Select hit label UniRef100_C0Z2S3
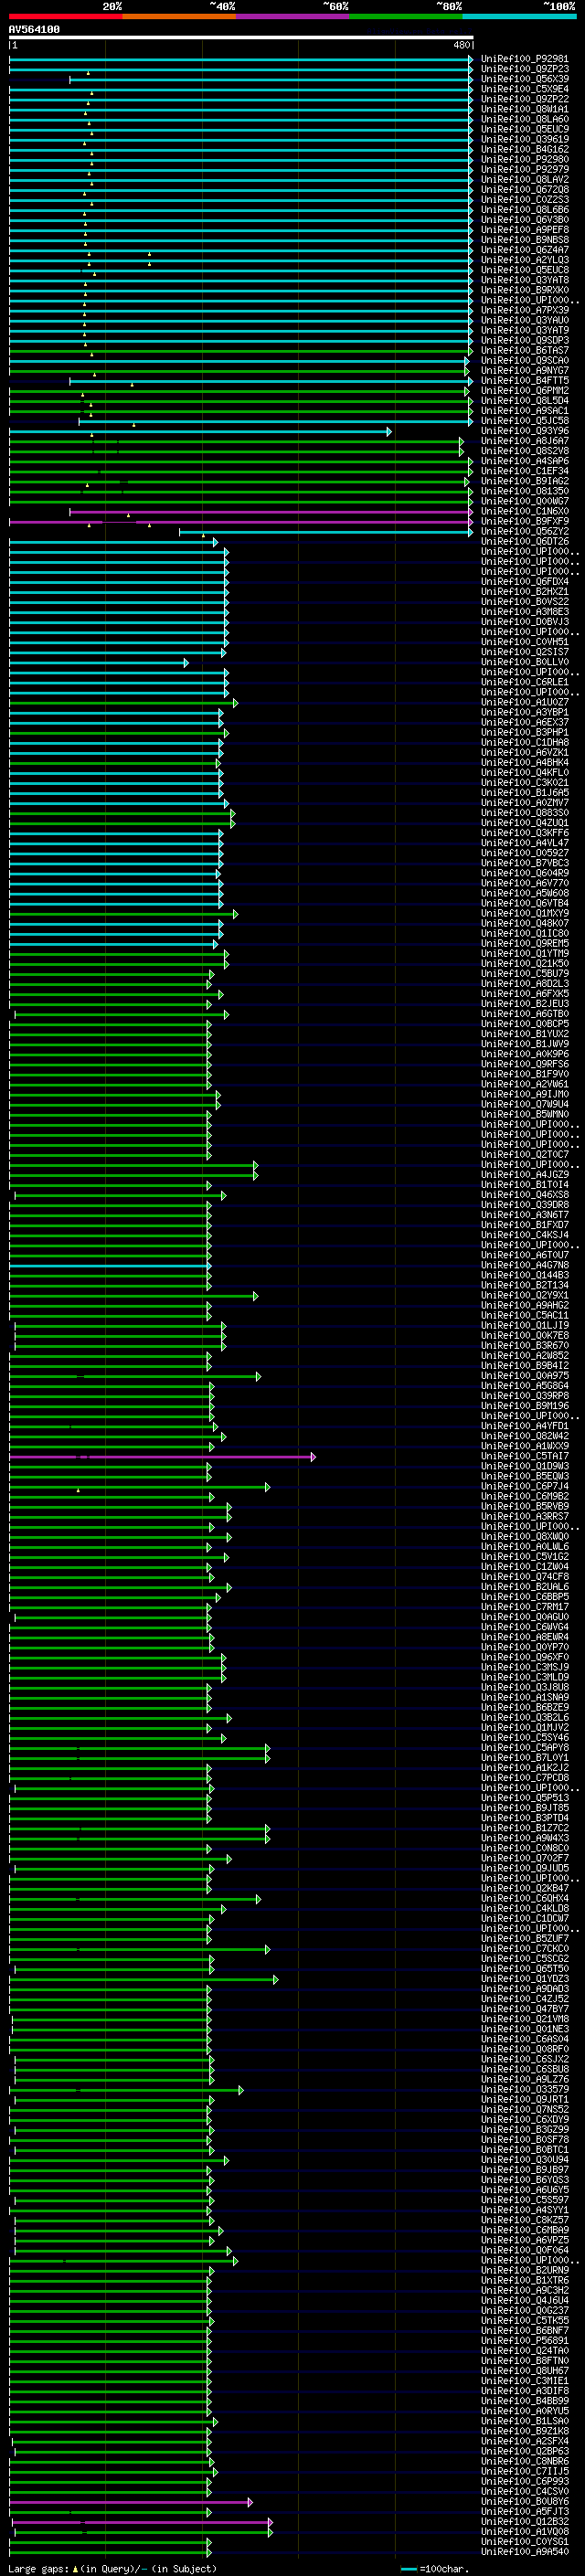 point(525,199)
